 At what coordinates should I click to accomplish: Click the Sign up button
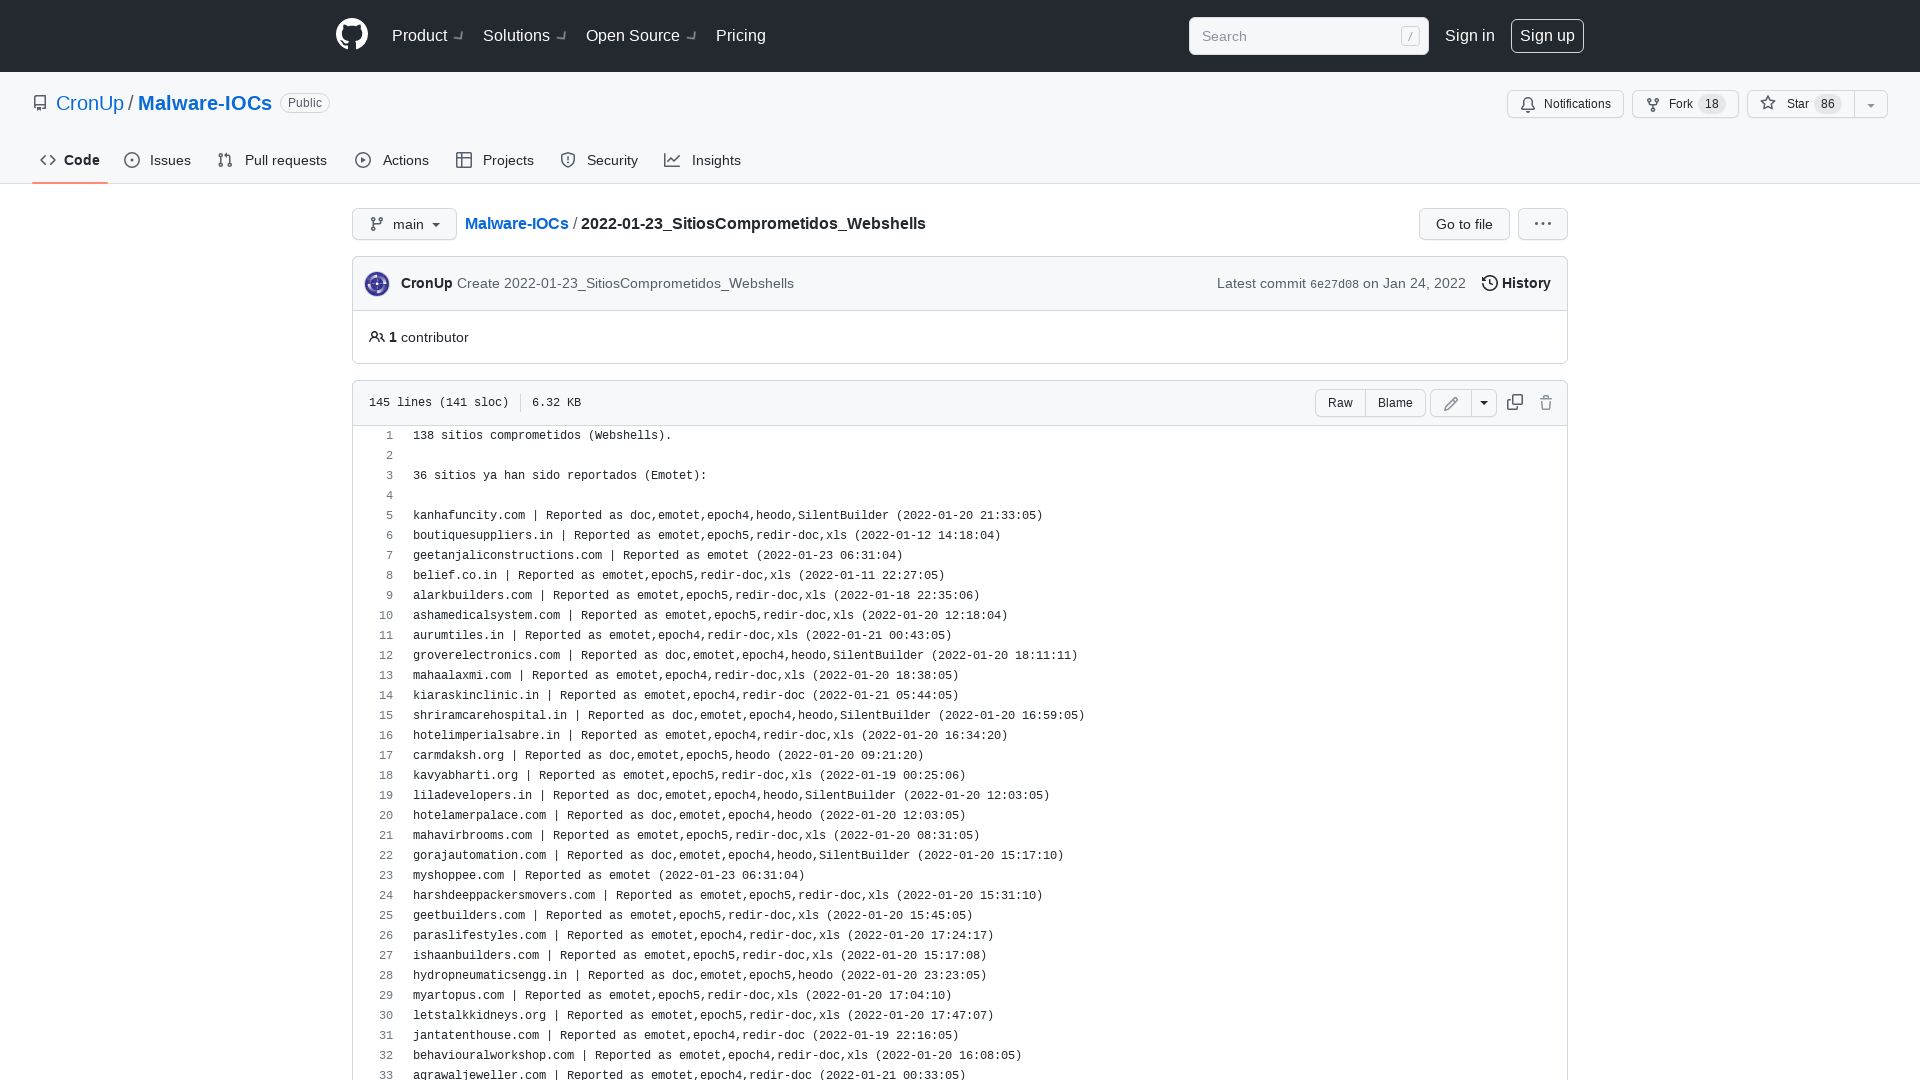[x=1547, y=36]
